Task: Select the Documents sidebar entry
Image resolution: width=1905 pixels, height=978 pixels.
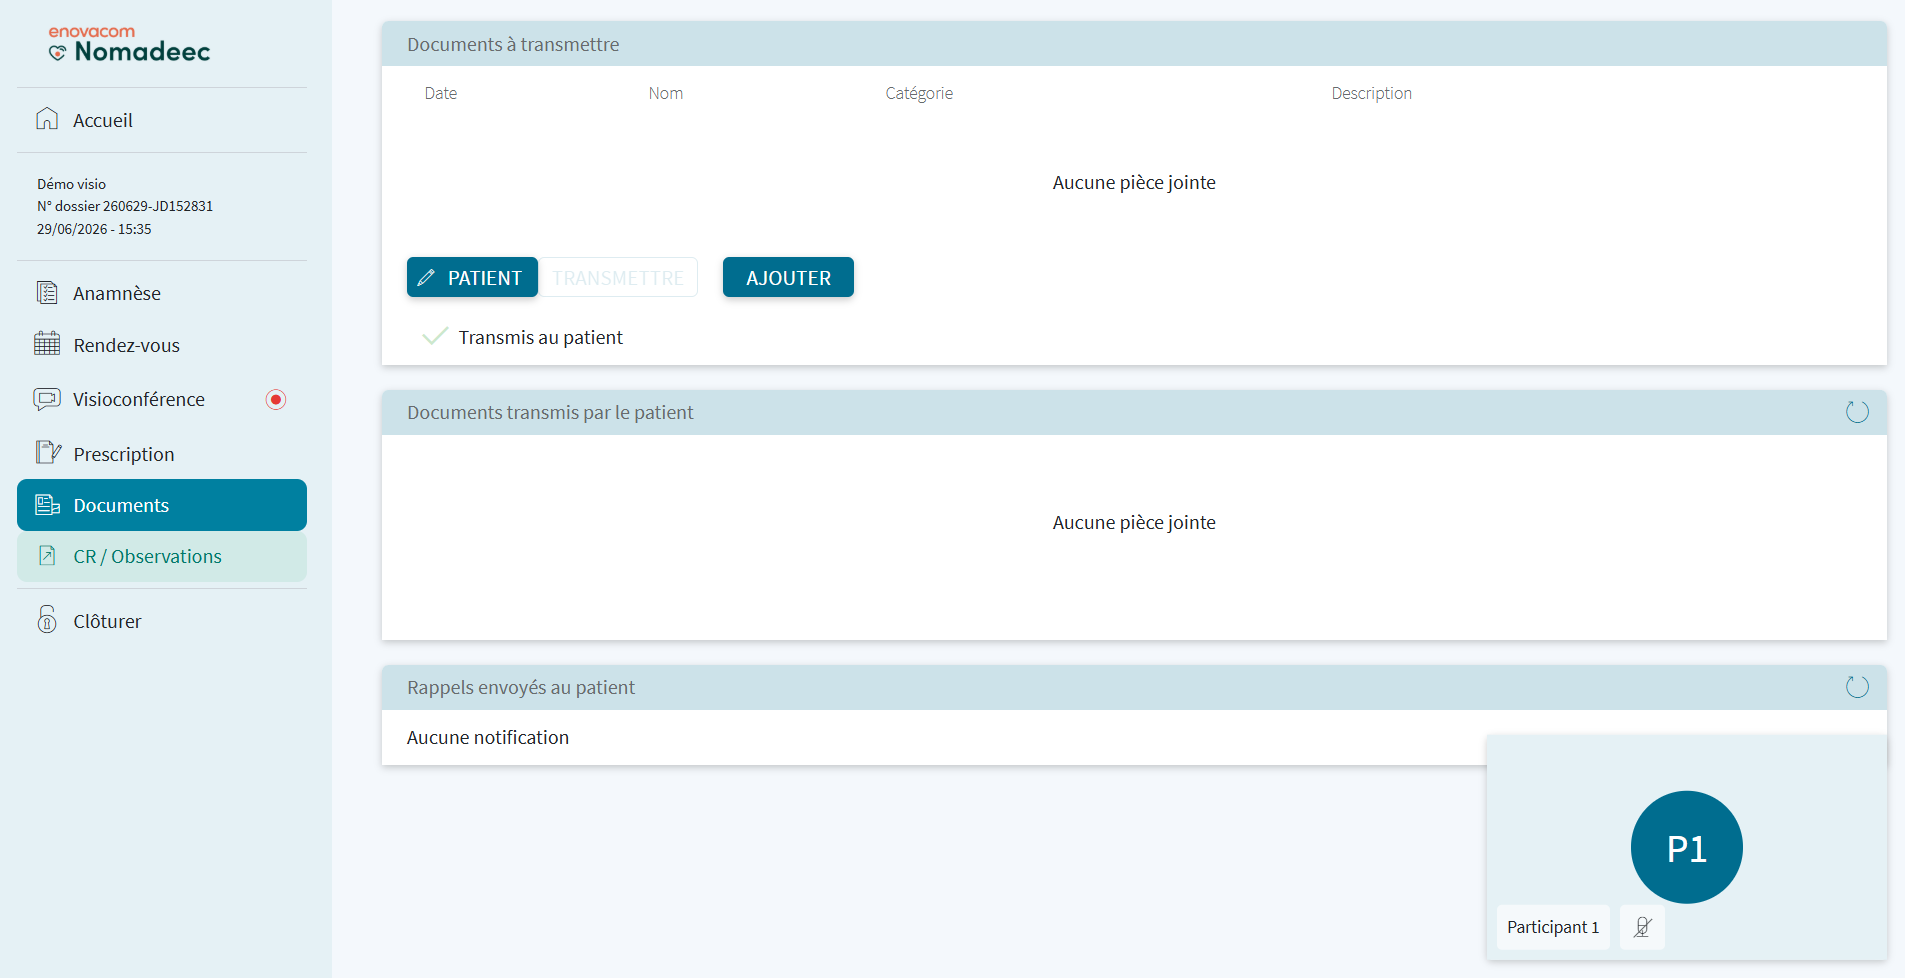Action: click(x=162, y=505)
